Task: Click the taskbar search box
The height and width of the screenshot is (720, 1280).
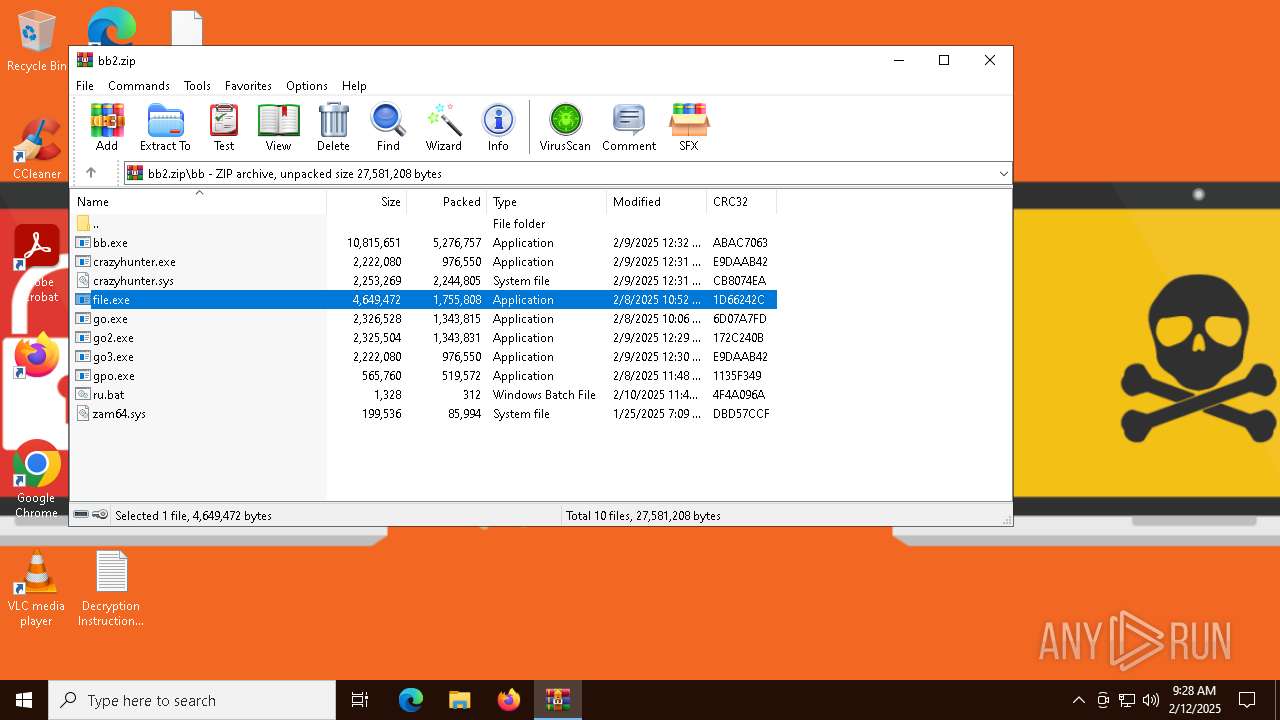Action: [192, 700]
